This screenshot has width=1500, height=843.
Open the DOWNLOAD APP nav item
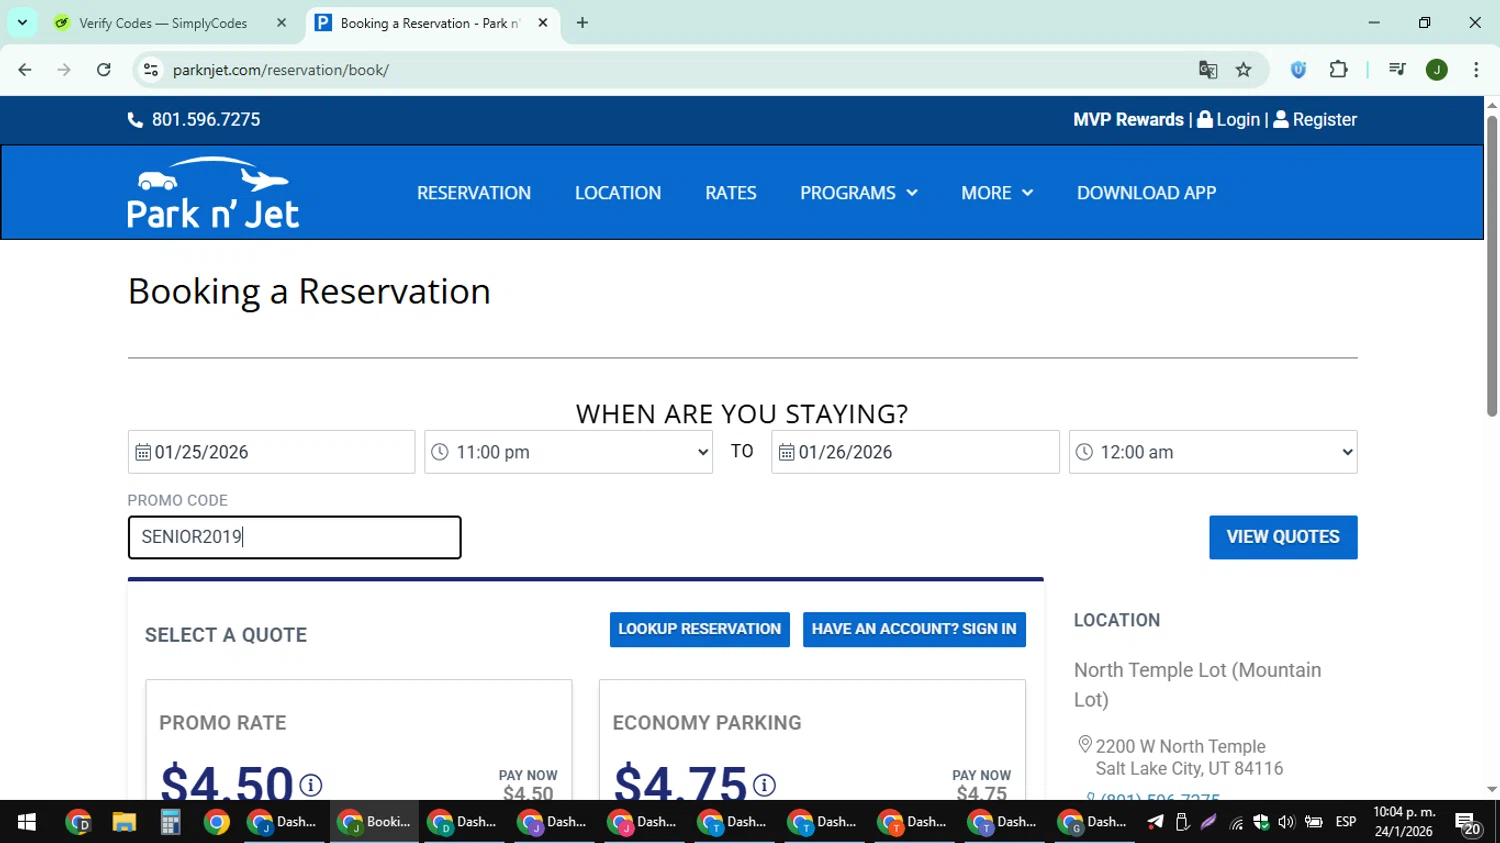pos(1147,193)
